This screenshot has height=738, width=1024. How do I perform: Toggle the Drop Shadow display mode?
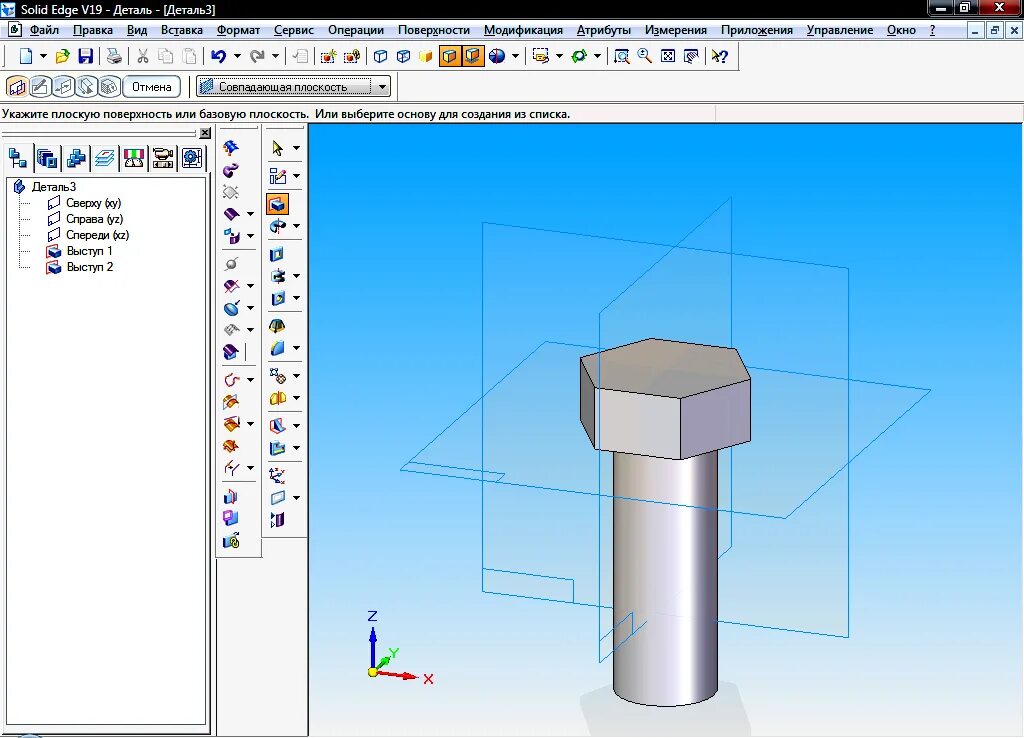[472, 56]
